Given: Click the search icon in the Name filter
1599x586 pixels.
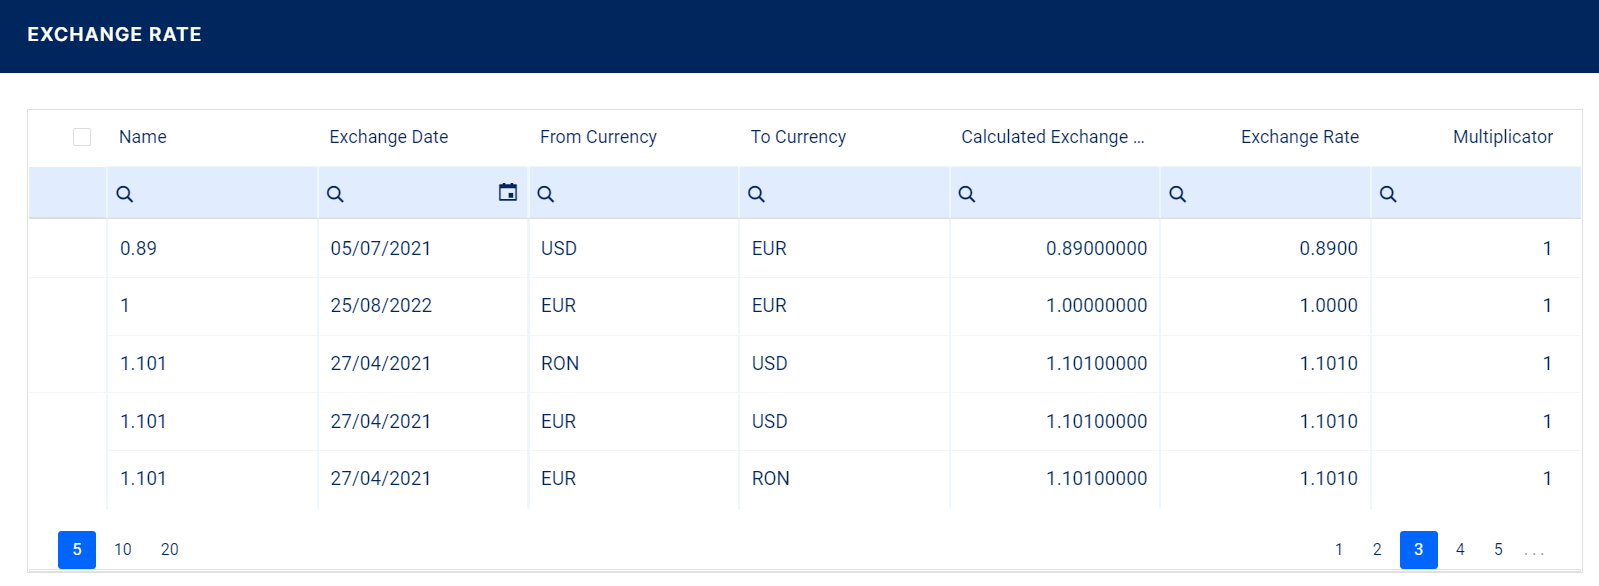Looking at the screenshot, I should click(x=124, y=193).
